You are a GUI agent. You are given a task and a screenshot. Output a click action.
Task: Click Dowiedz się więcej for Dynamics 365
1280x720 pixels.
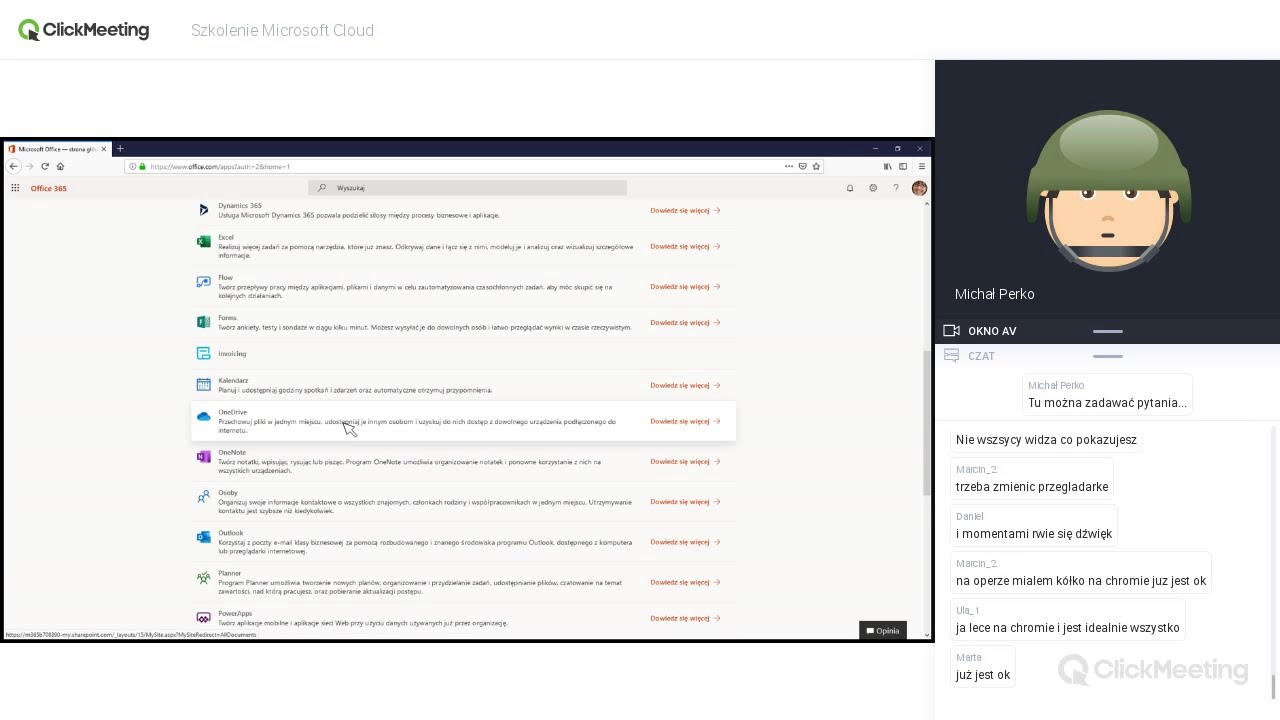685,210
